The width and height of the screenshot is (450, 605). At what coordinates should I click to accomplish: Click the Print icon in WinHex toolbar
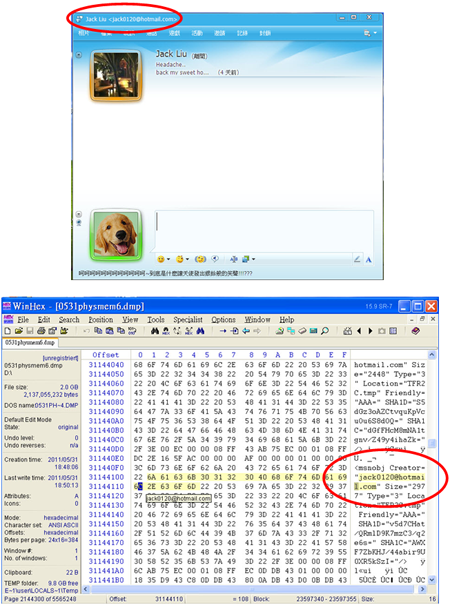(41, 331)
